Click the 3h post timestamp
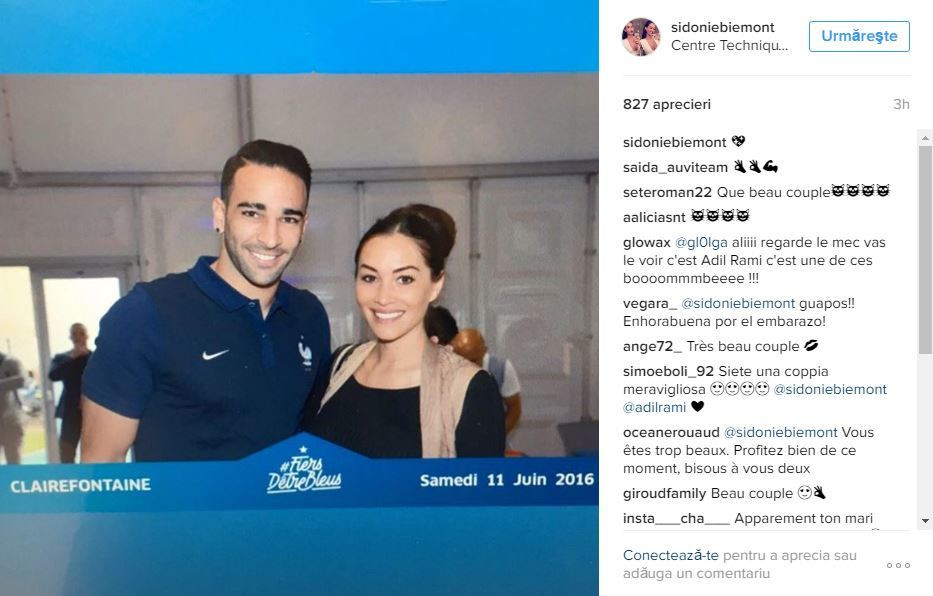Screen dimensions: 933x596 (x=901, y=105)
